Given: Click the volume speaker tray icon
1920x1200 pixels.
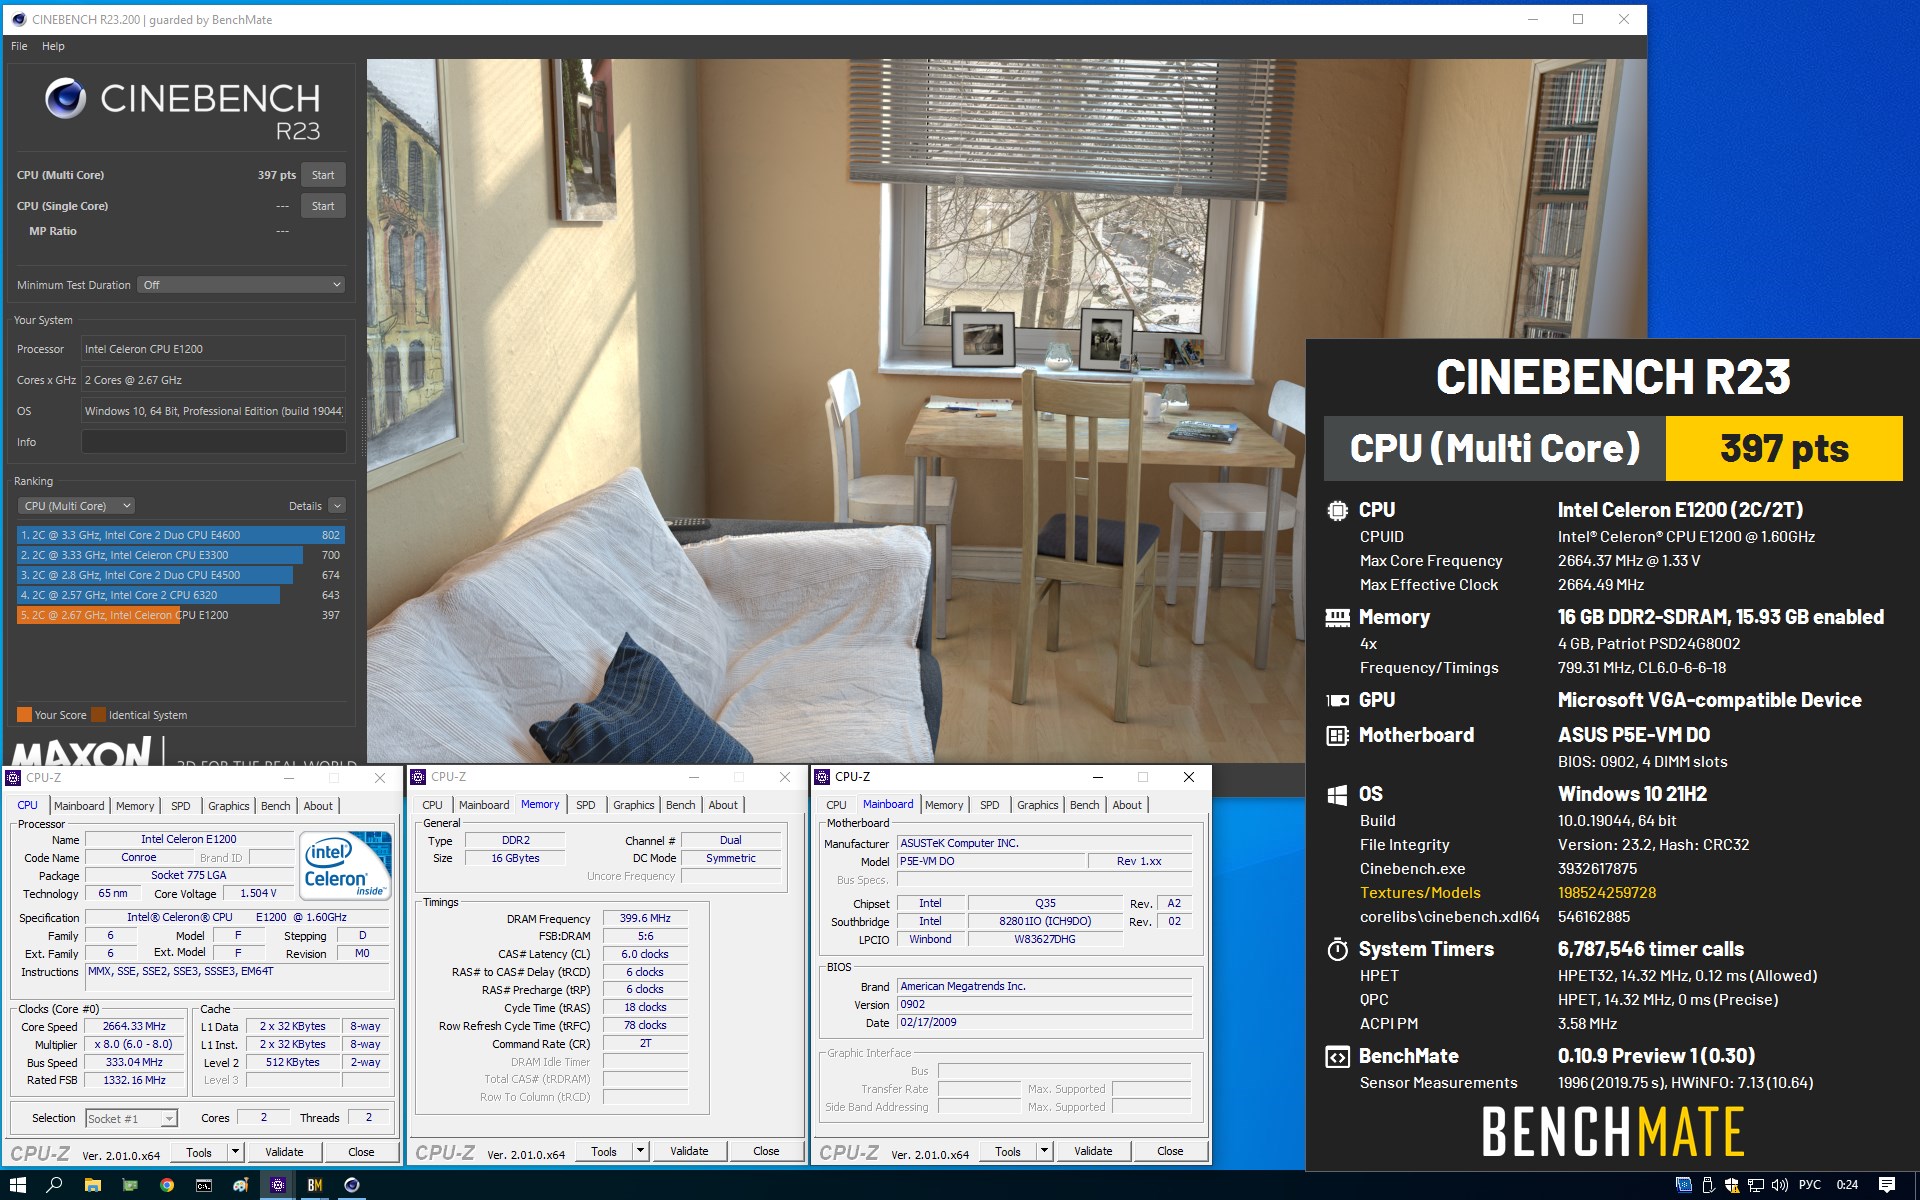Looking at the screenshot, I should (1780, 1185).
